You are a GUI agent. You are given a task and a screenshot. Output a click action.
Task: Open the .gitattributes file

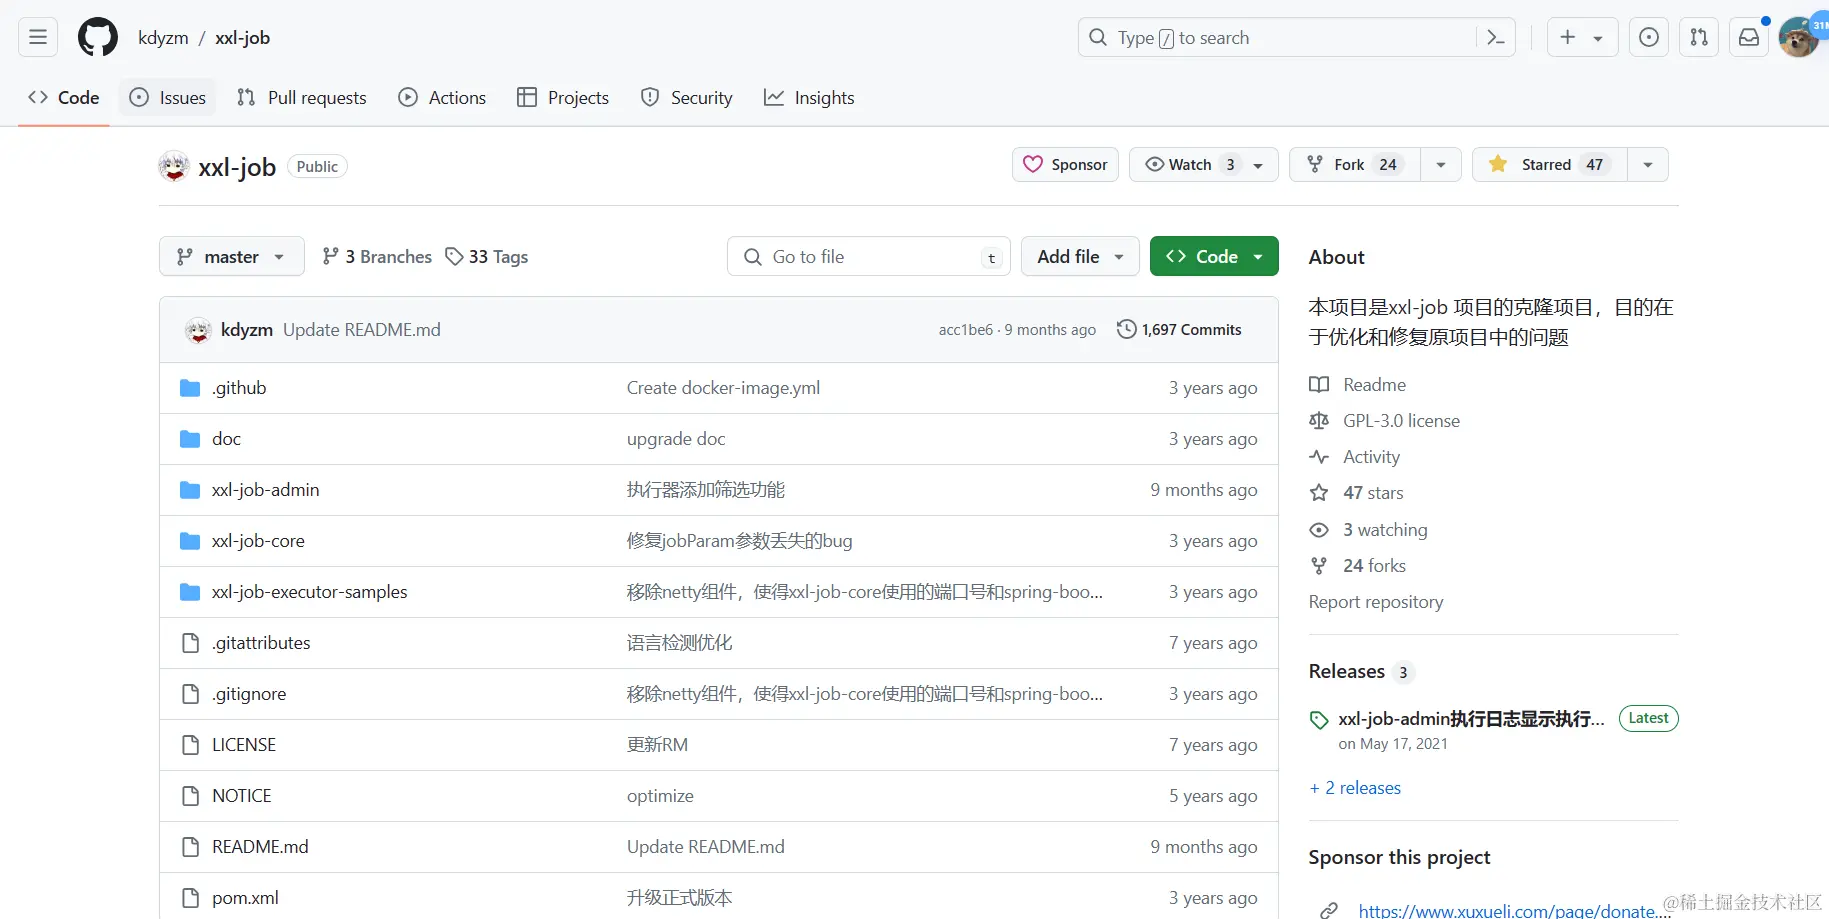(x=261, y=643)
